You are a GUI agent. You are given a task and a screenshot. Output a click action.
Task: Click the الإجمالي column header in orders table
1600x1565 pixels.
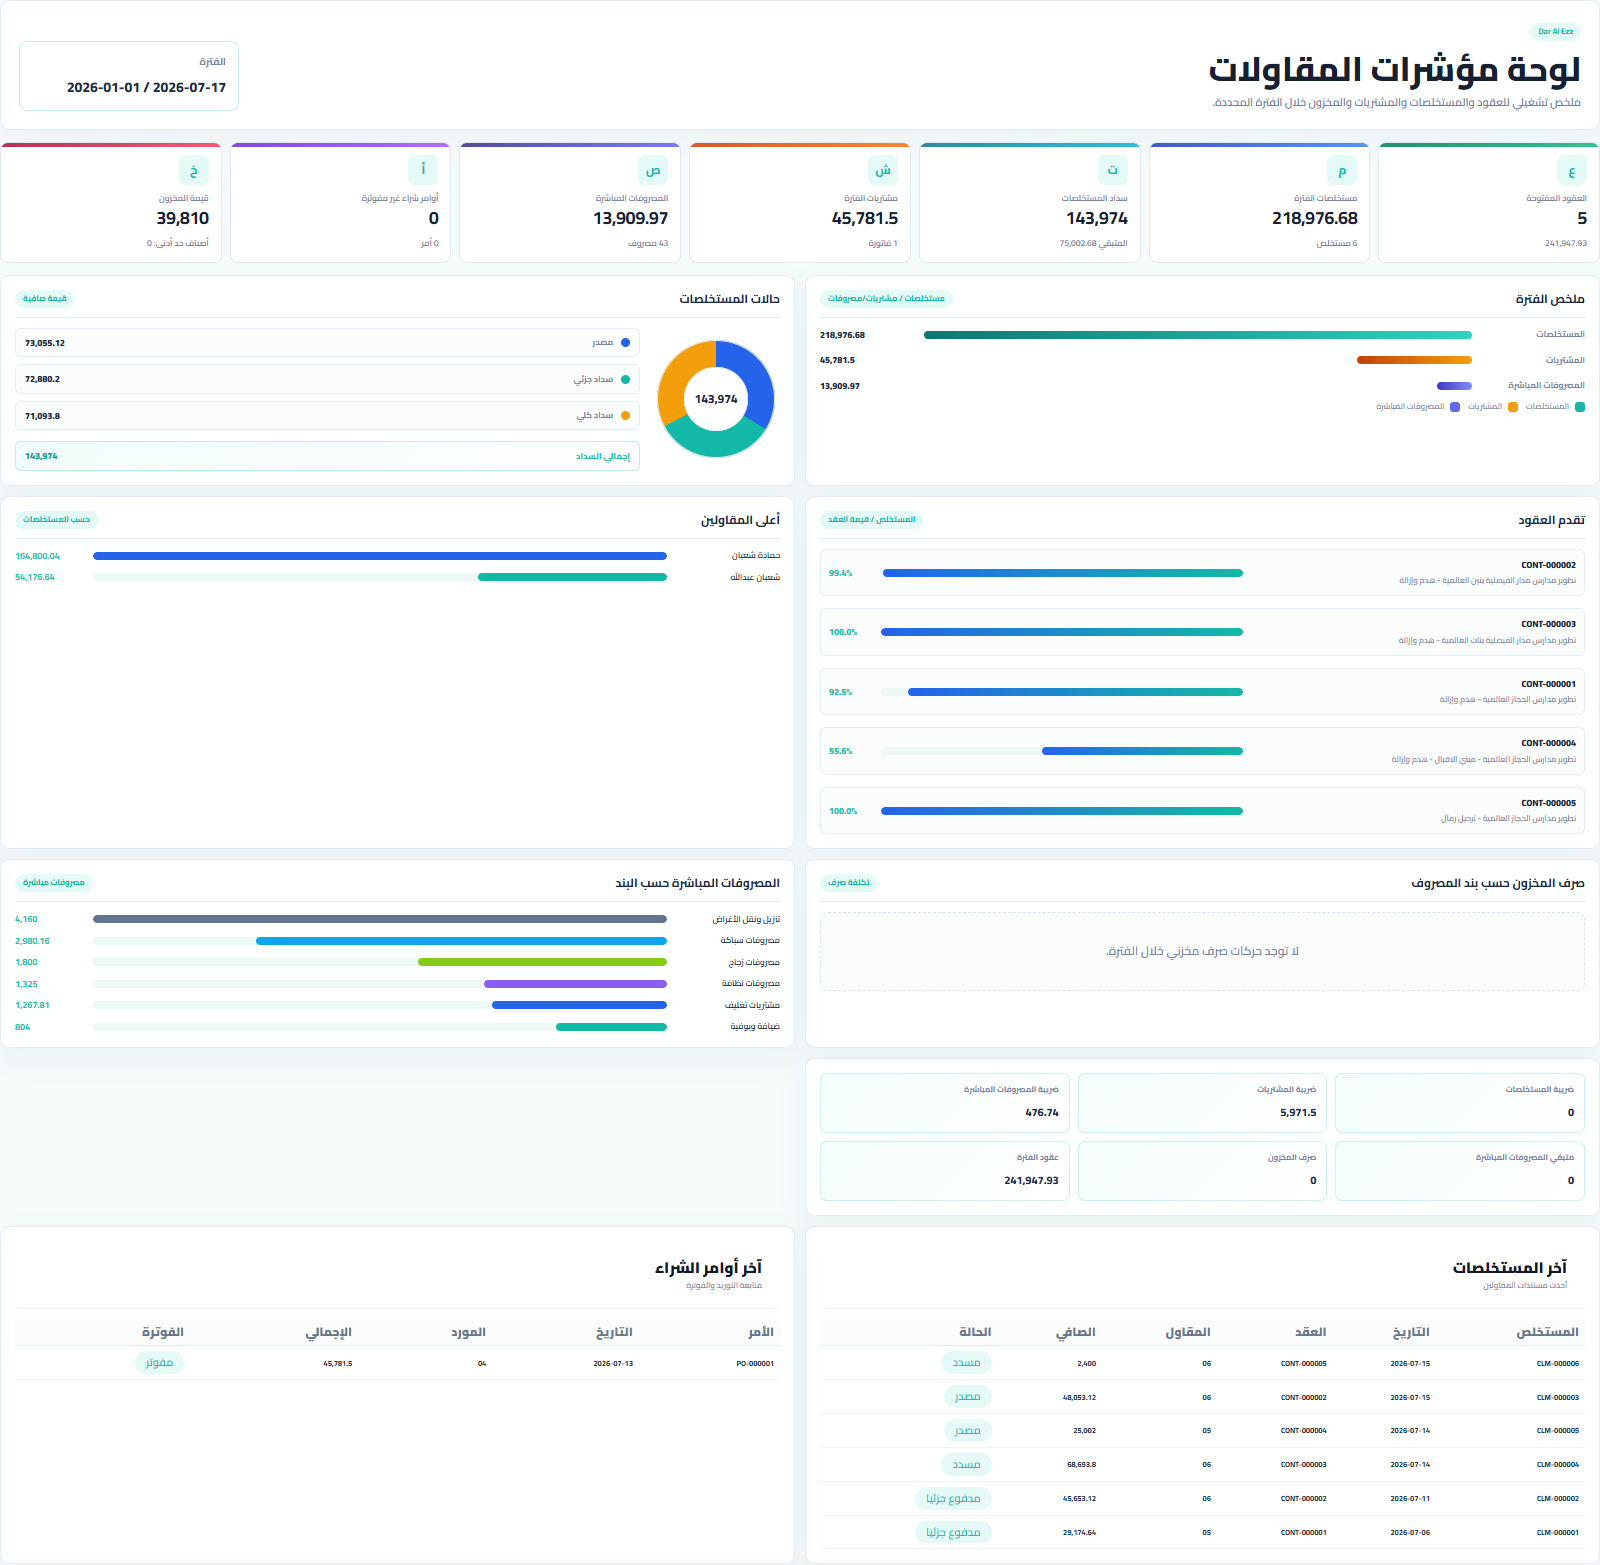tap(329, 1332)
